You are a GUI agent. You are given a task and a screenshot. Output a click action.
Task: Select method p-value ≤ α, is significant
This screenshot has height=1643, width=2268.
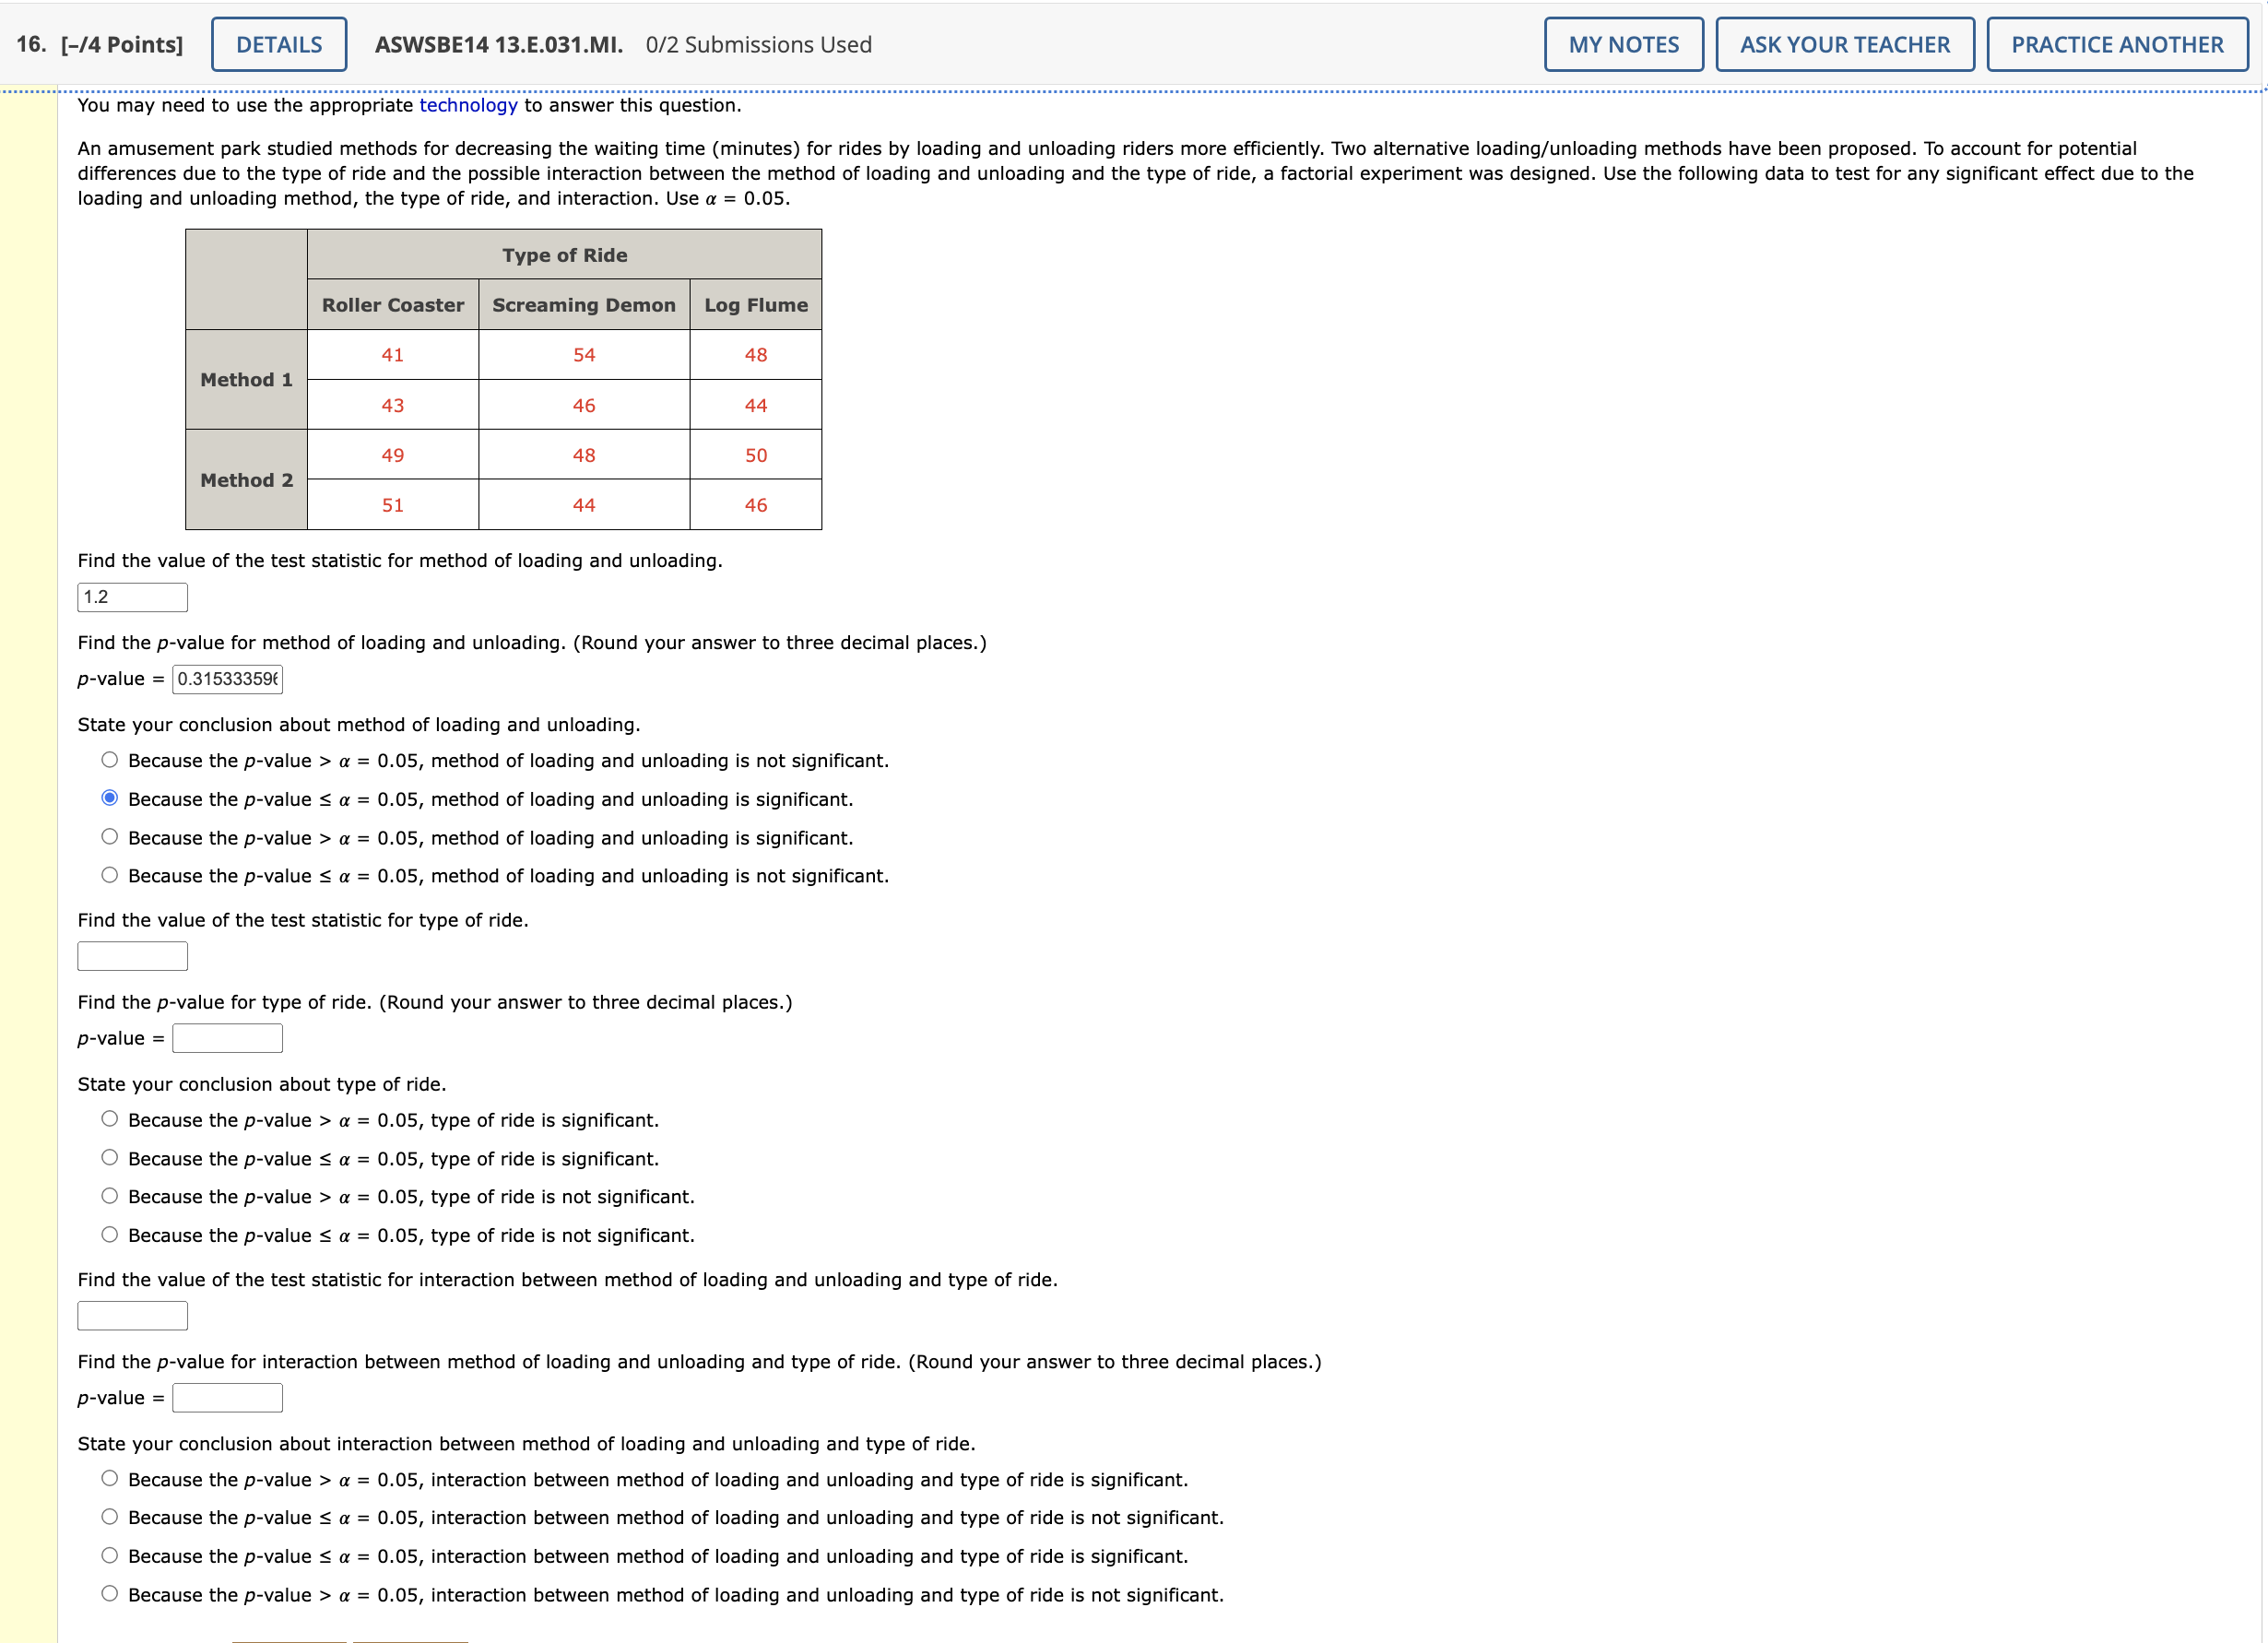pos(110,798)
